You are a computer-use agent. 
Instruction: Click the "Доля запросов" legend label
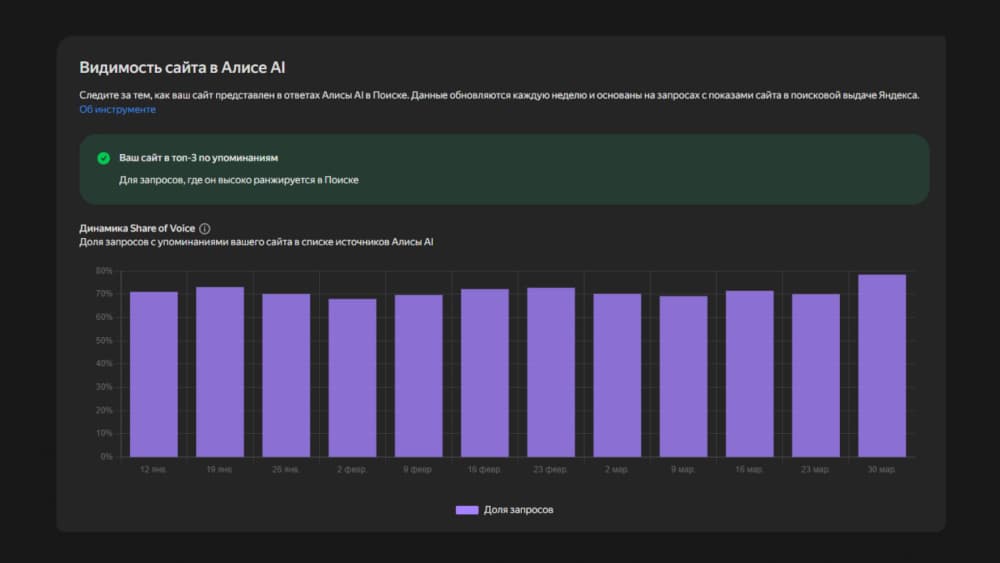coord(518,510)
